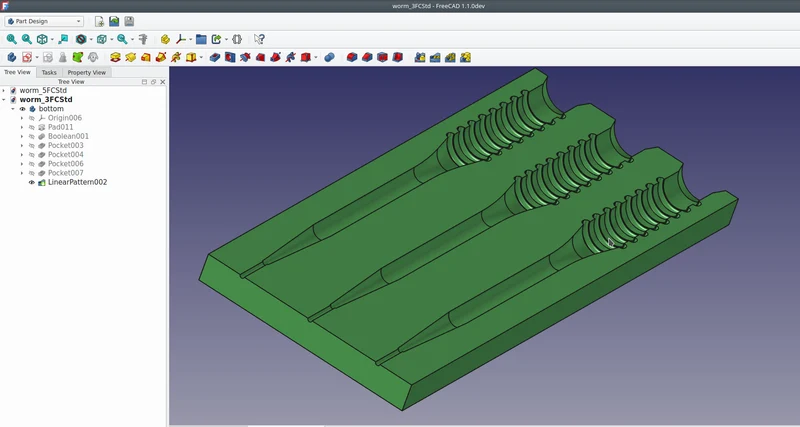800x427 pixels.
Task: Click the Open document icon
Action: point(114,21)
